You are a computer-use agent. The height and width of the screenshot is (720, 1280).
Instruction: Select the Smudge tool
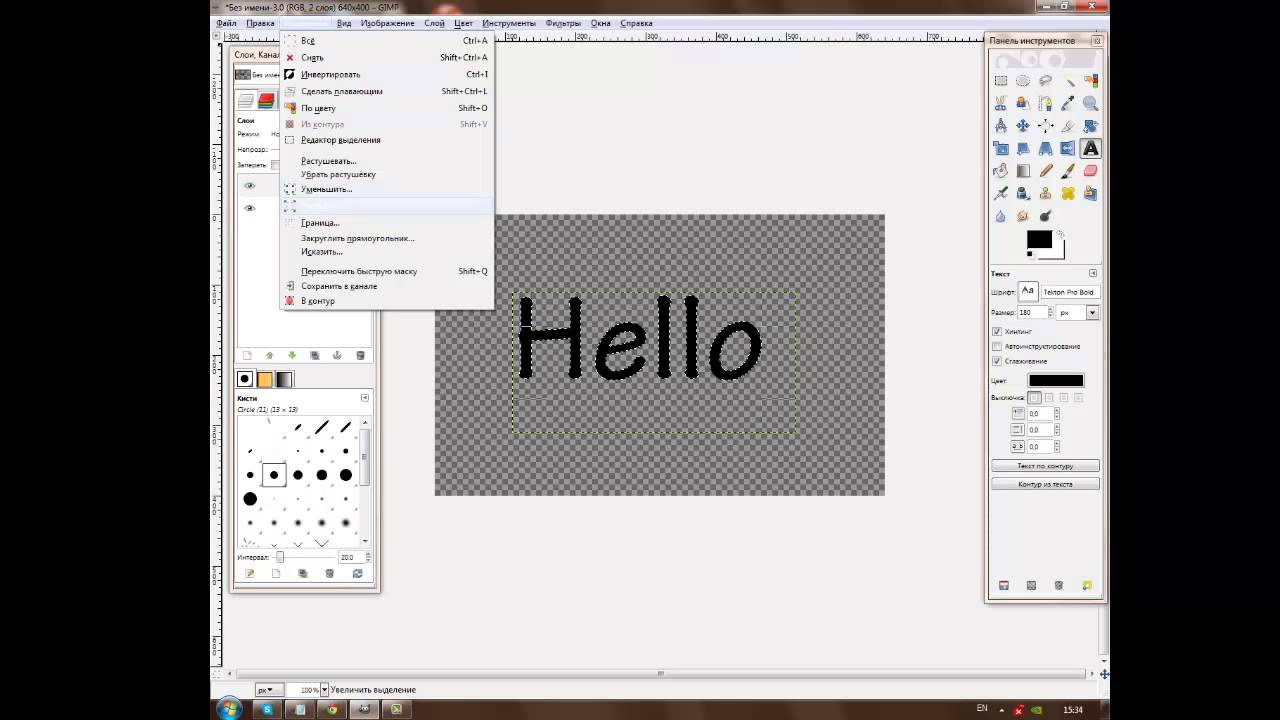coord(1023,215)
